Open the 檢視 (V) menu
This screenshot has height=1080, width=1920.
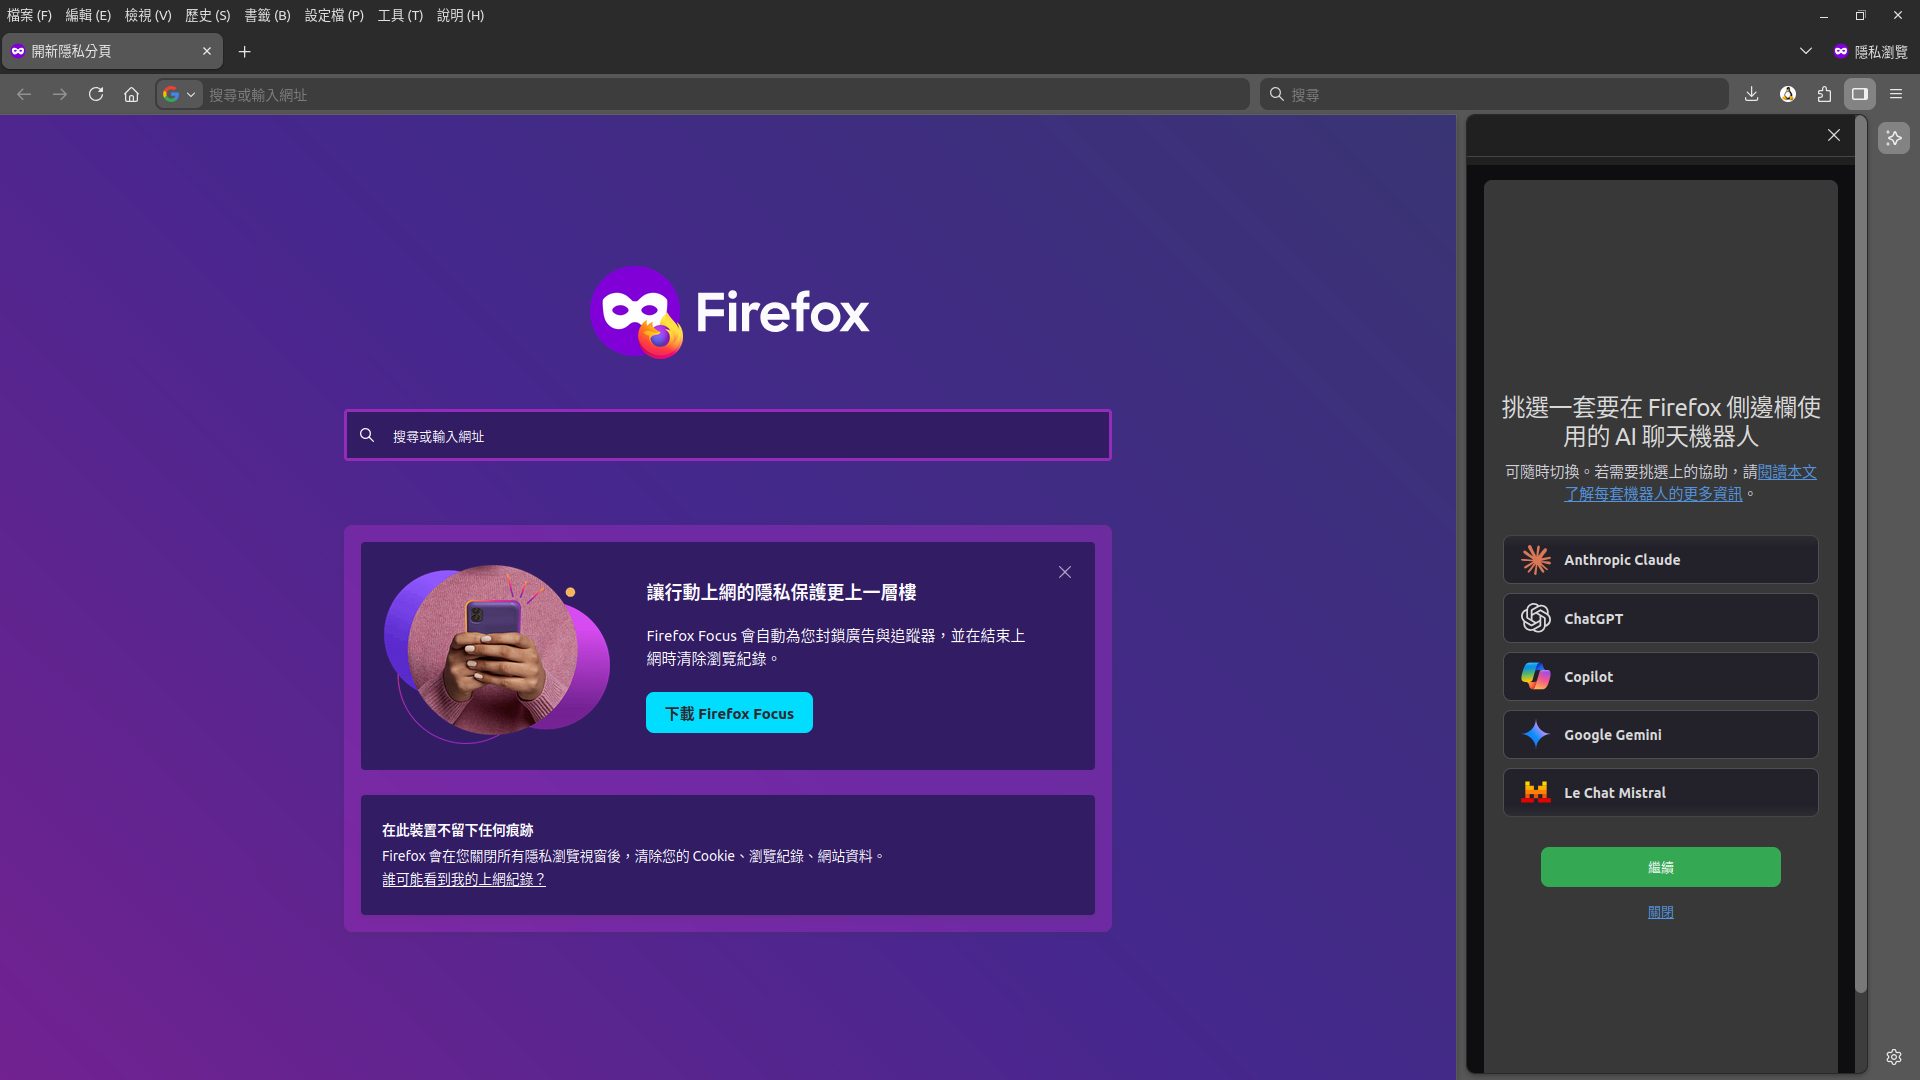148,15
